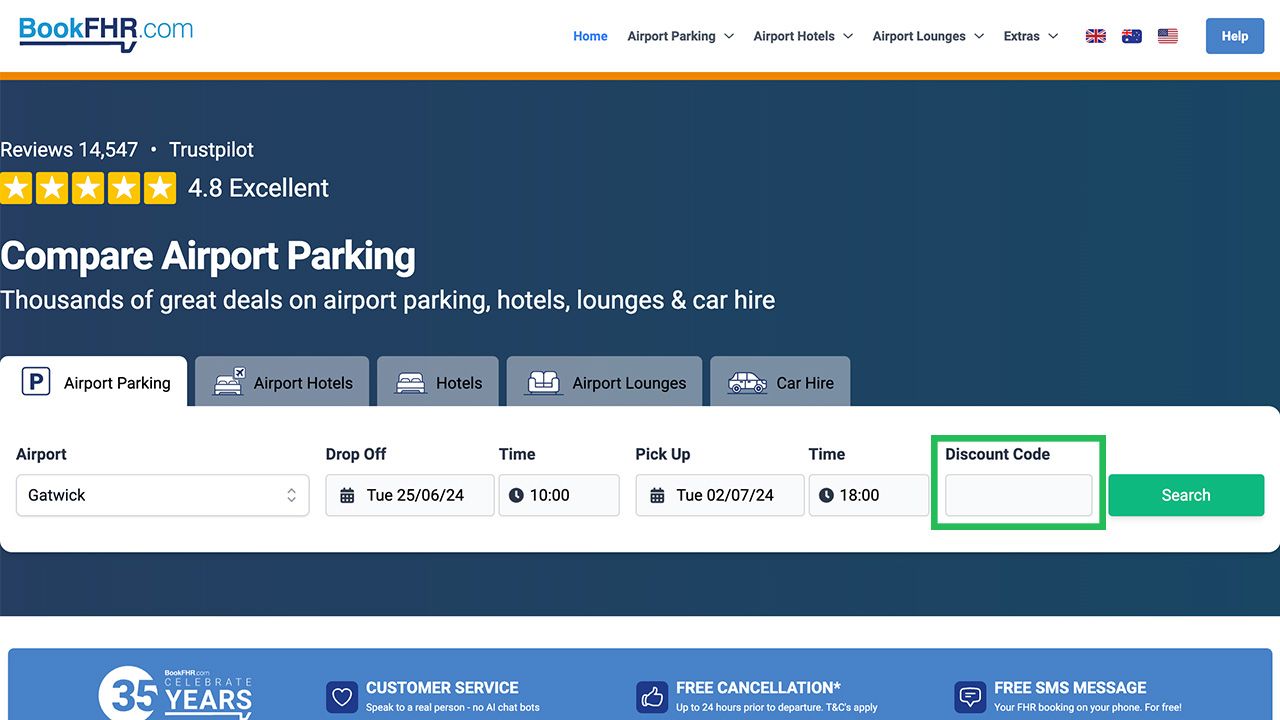Expand the Airport Parking navigation menu

click(x=681, y=36)
